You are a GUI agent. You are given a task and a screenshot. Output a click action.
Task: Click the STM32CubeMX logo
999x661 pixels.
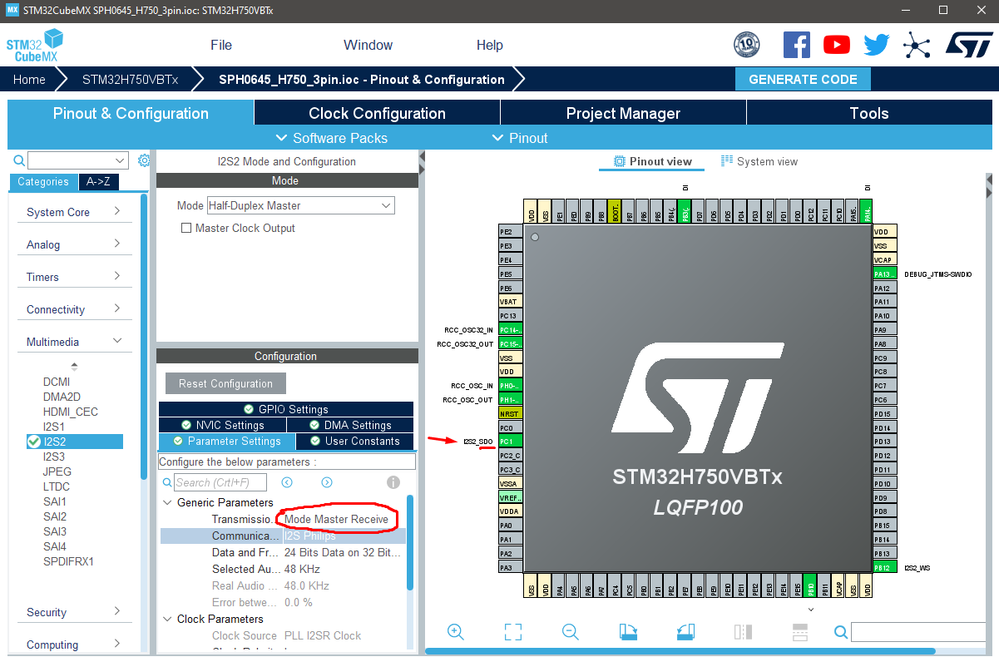35,45
